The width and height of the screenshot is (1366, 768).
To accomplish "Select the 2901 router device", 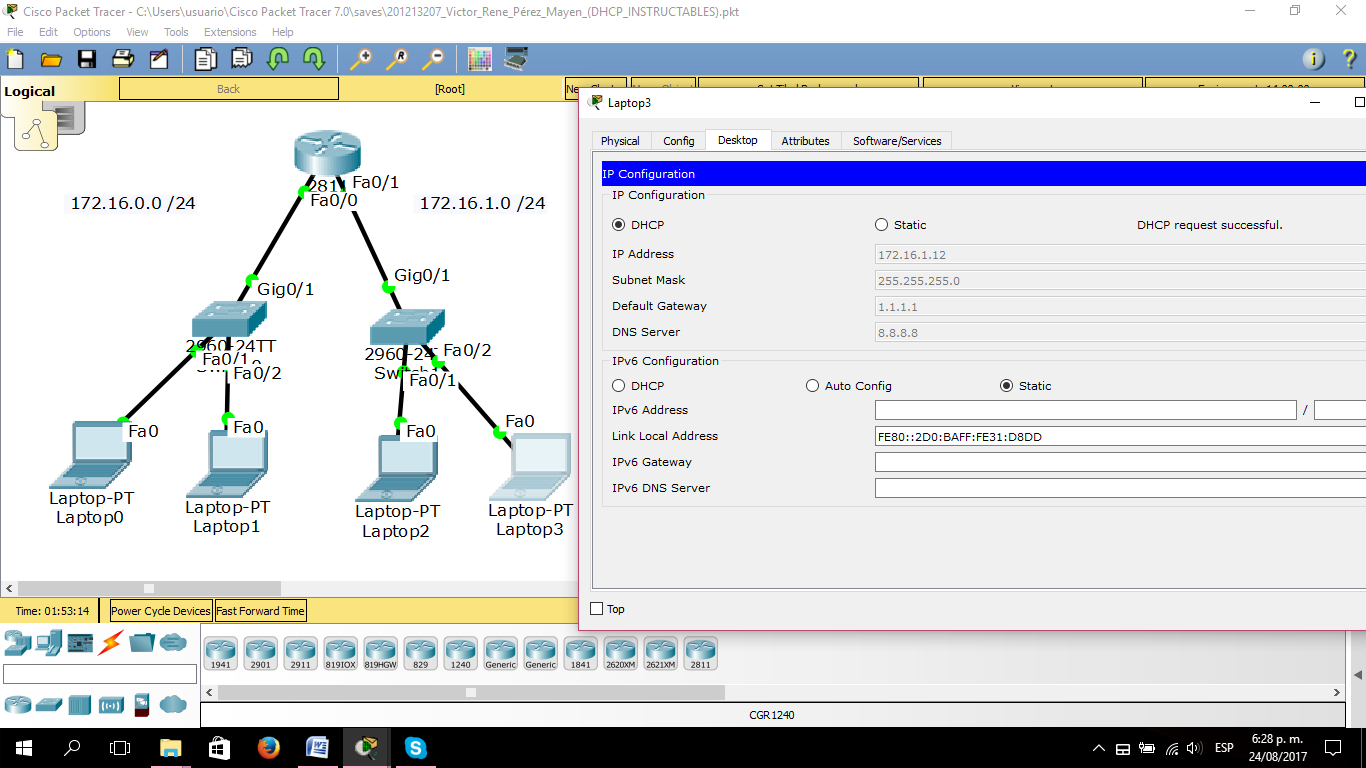I will (260, 652).
